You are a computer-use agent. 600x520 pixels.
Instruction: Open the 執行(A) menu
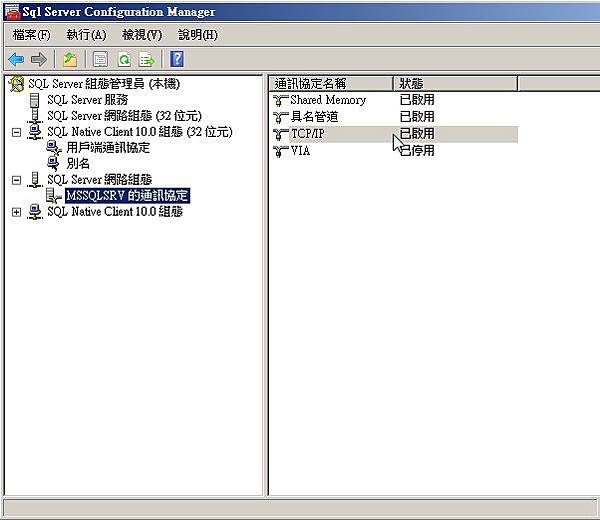point(86,35)
